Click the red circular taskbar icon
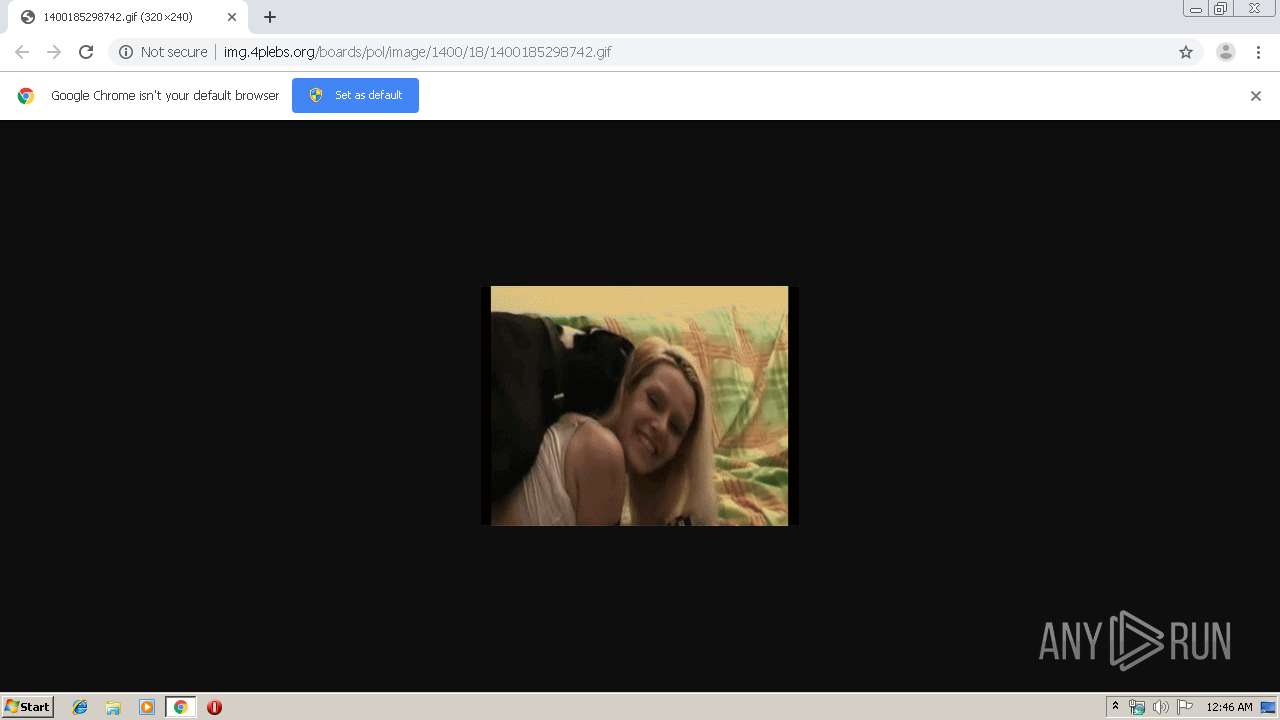 (x=214, y=707)
